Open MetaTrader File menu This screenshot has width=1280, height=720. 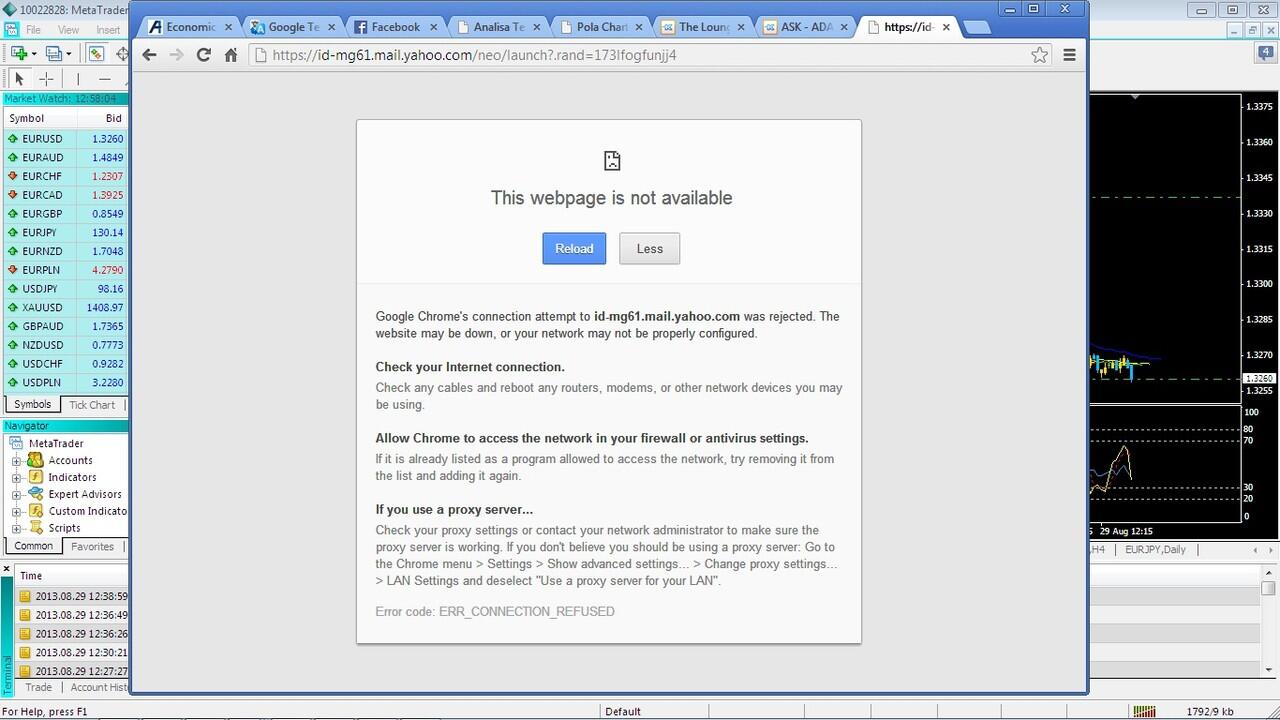[x=33, y=30]
